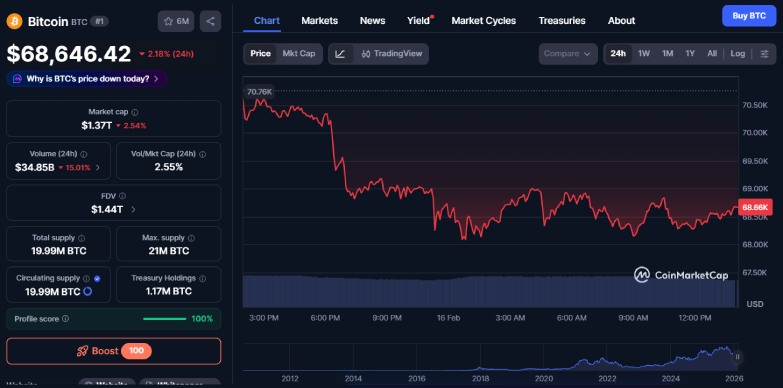Screen dimensions: 783x388
Task: Click Profile score info icon
Action: (65, 319)
